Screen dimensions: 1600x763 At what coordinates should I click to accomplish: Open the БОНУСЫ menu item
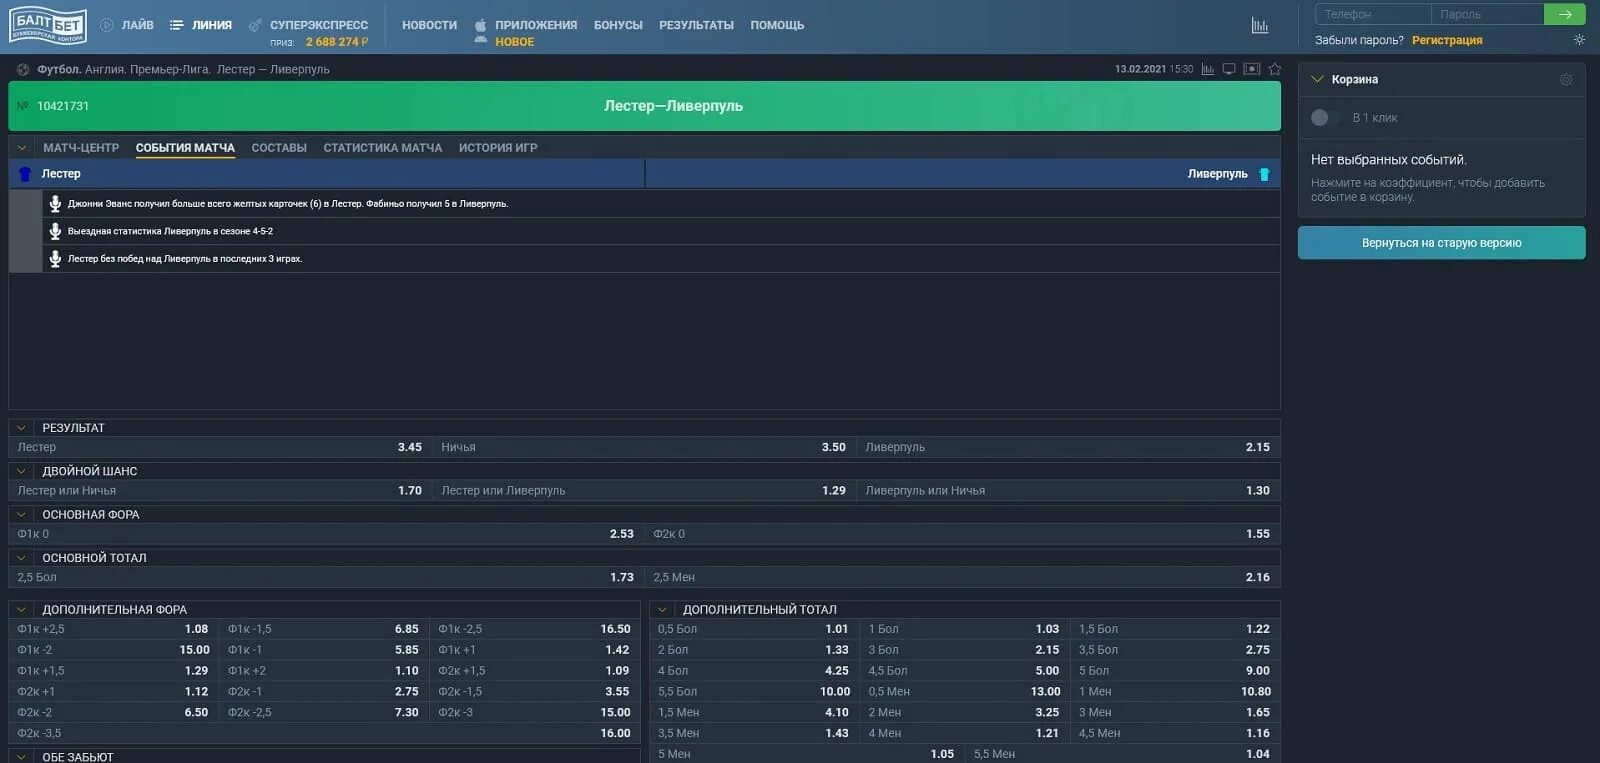(x=618, y=25)
